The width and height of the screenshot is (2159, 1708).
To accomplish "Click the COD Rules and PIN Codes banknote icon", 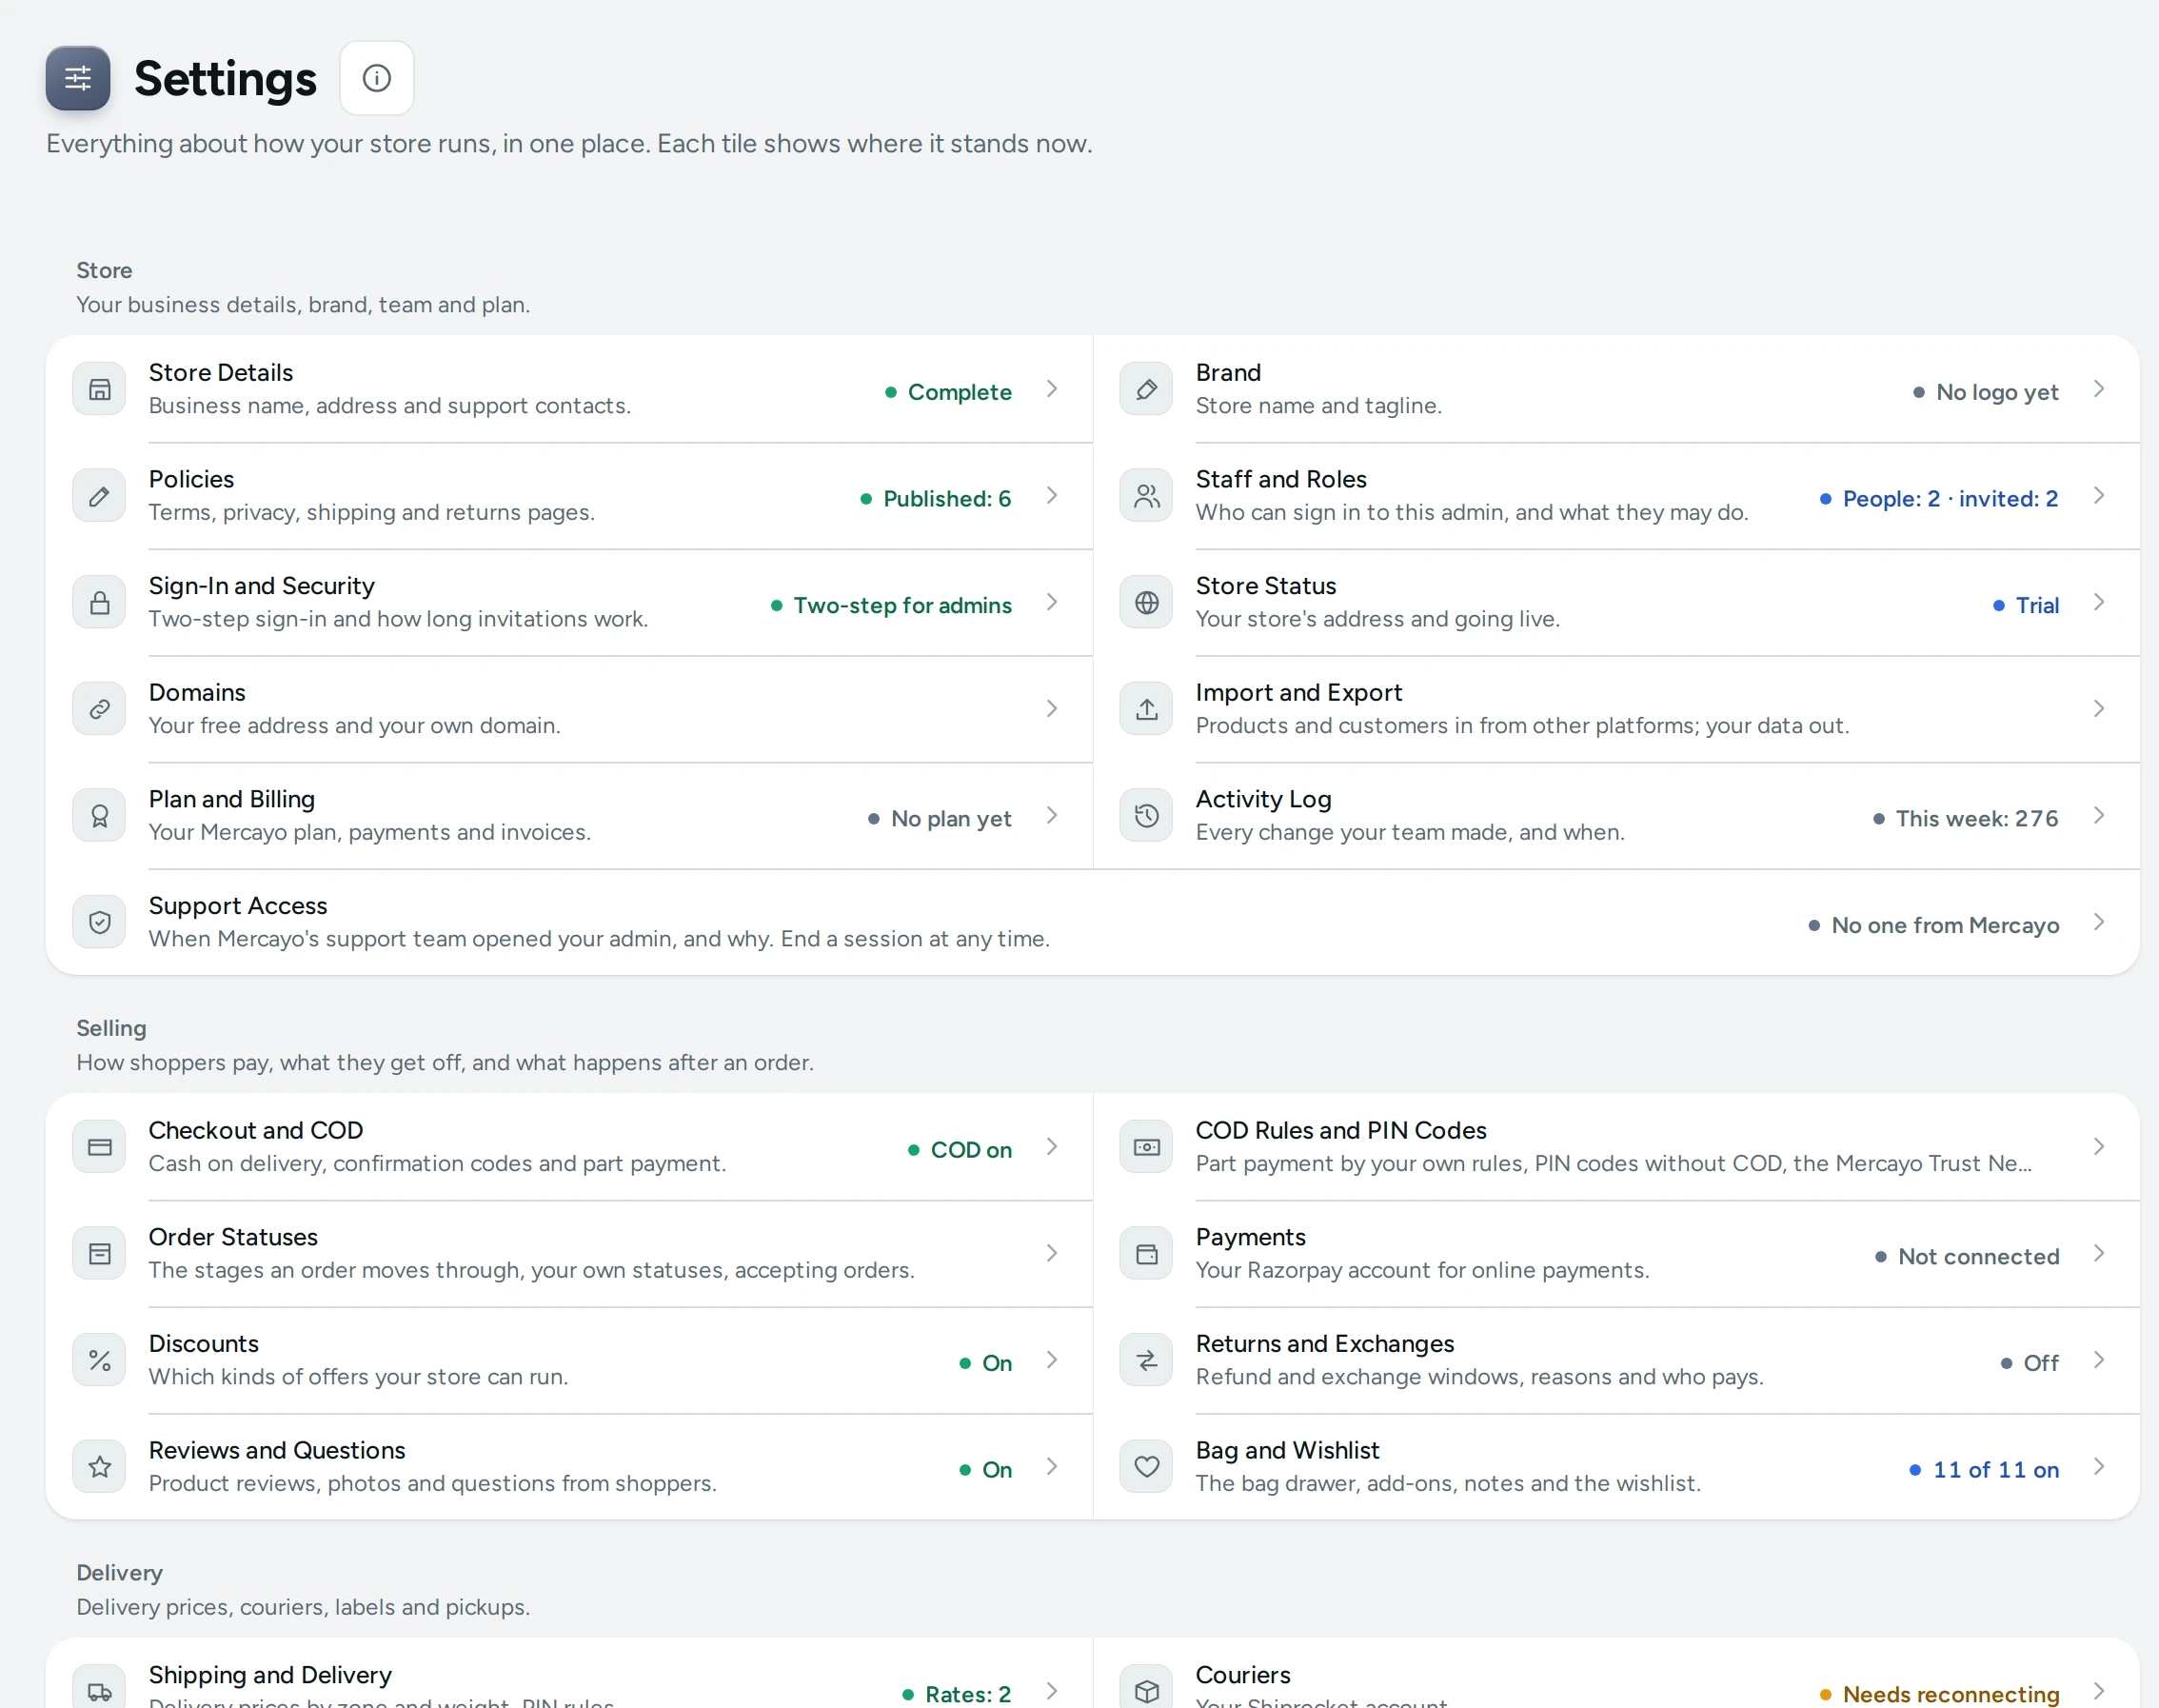I will [x=1146, y=1147].
